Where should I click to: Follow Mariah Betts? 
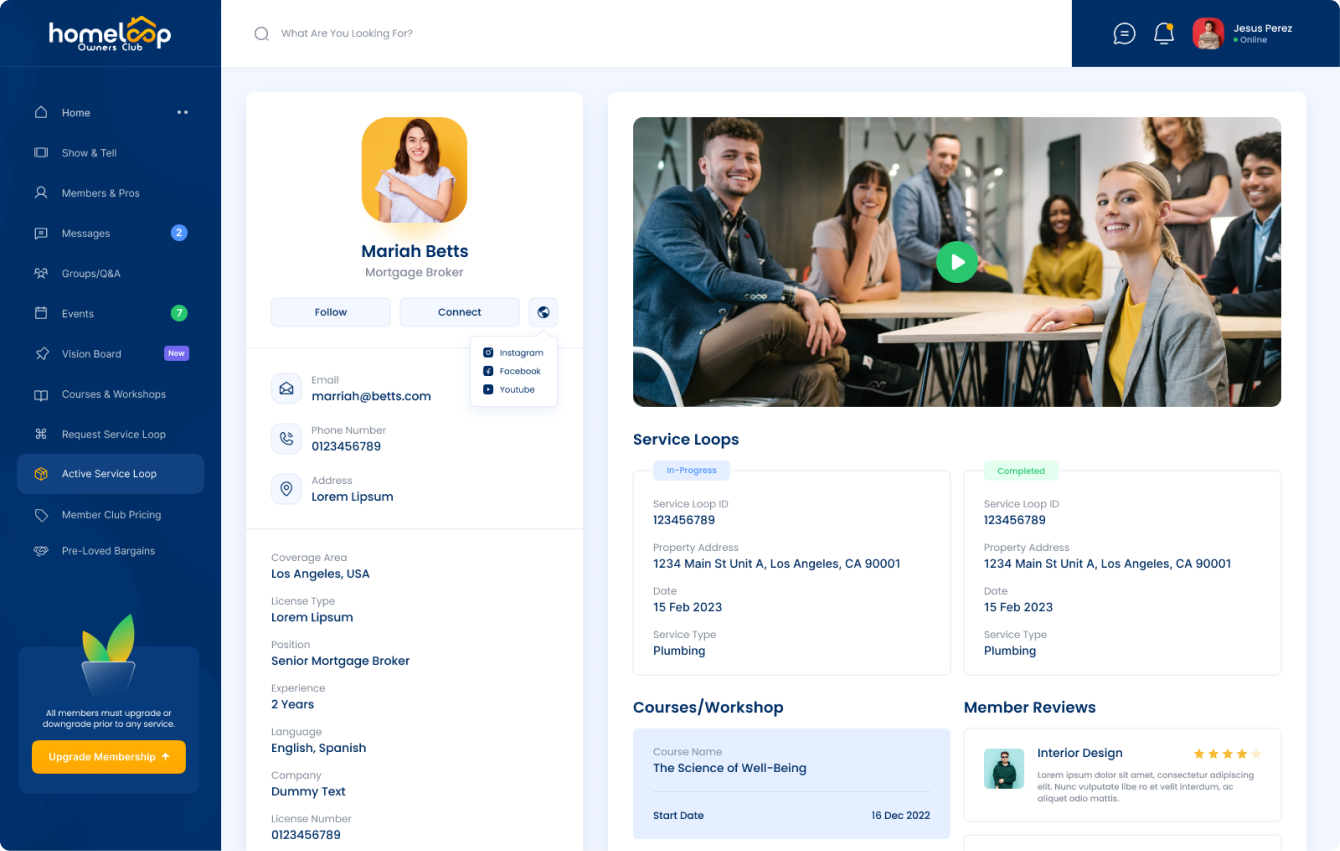pos(331,312)
